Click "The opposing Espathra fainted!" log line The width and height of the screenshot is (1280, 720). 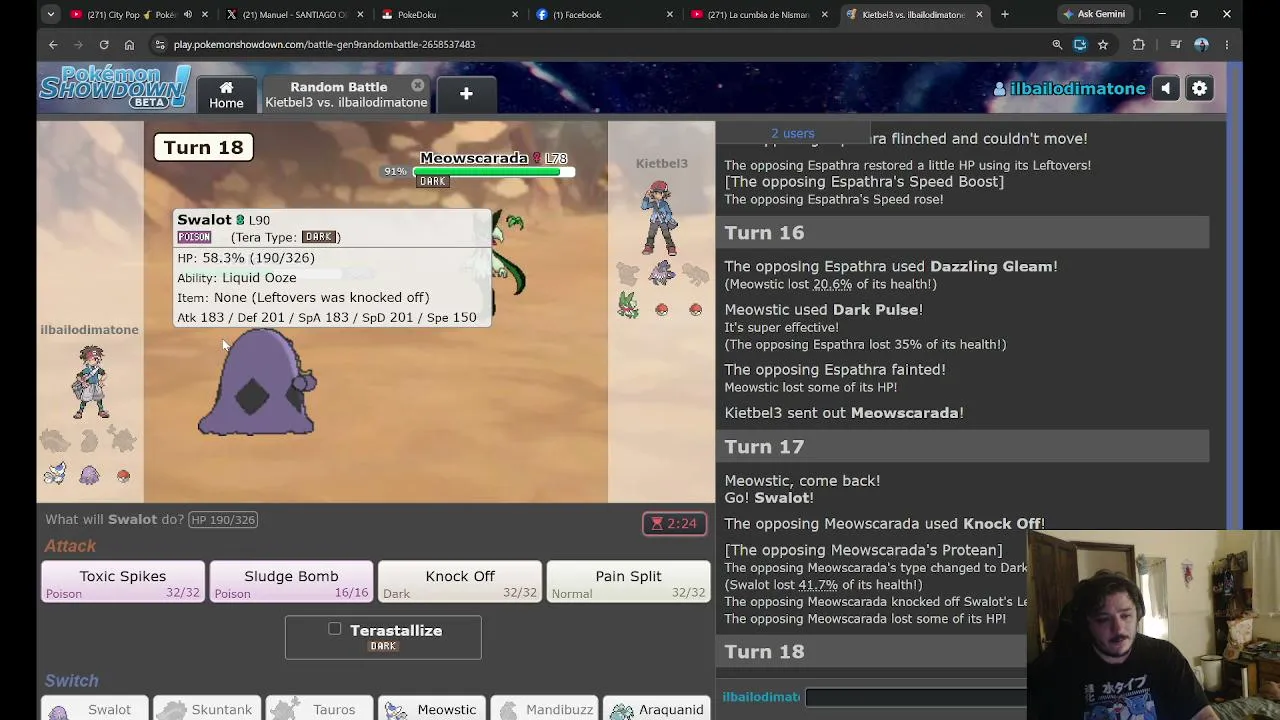point(835,370)
